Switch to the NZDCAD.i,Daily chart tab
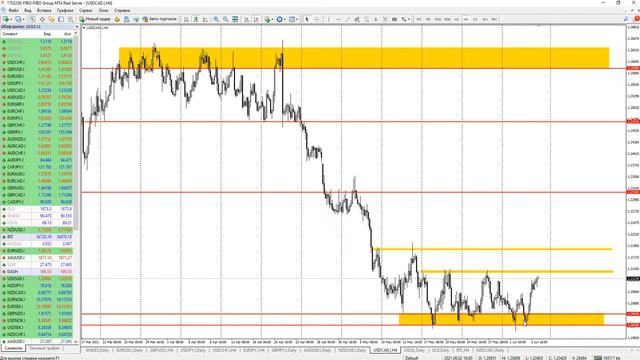 click(490, 350)
